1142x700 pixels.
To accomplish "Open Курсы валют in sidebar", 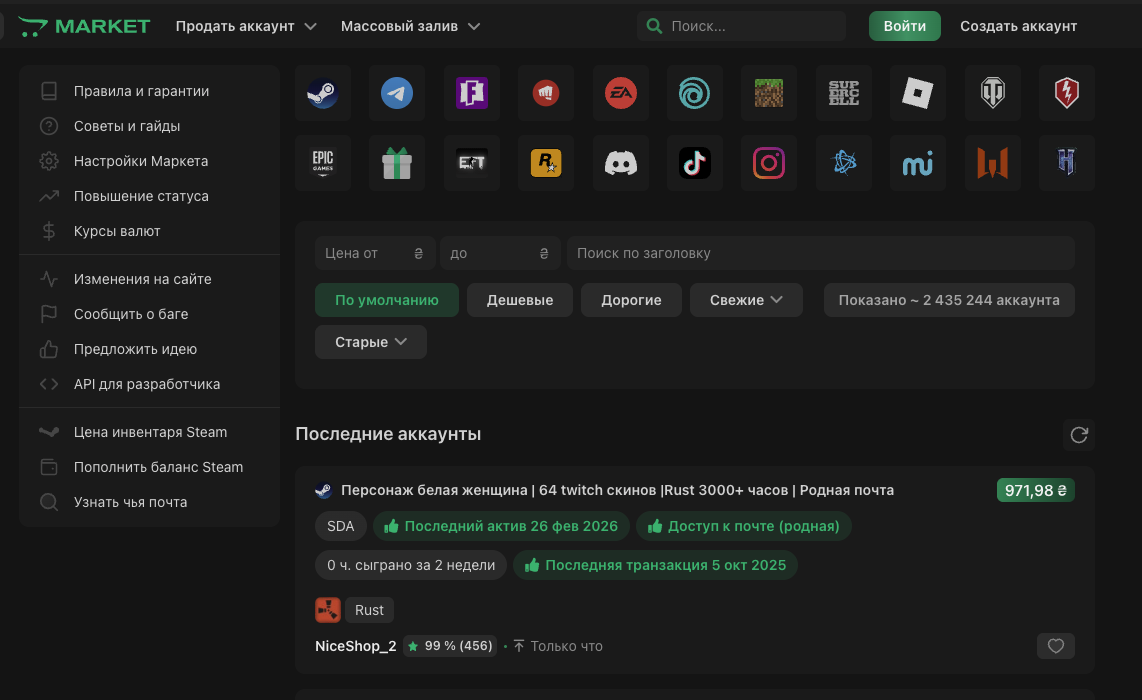I will [x=149, y=231].
